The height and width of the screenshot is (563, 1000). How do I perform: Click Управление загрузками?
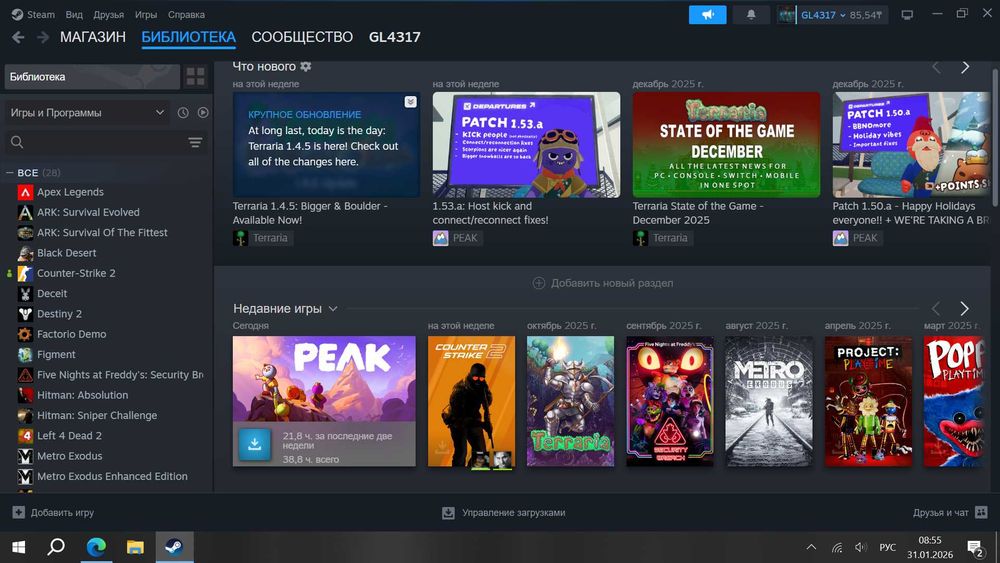513,512
